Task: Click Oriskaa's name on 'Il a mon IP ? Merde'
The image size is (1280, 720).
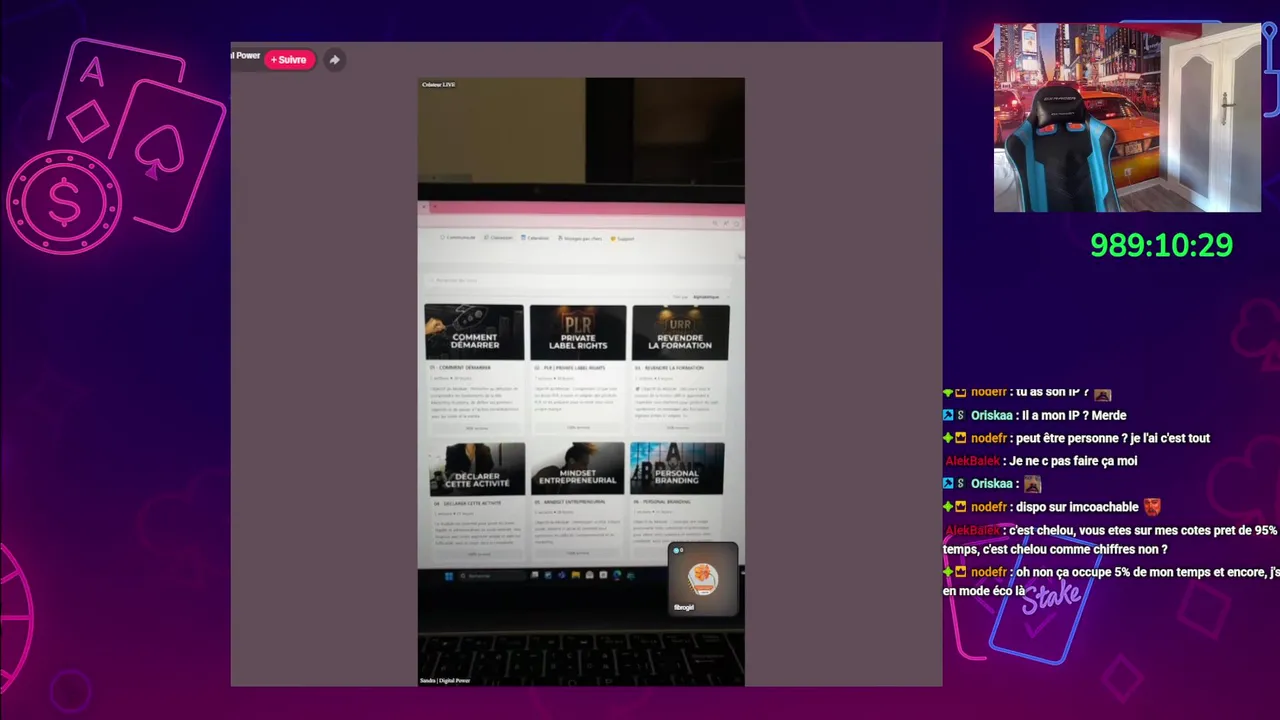Action: (992, 416)
